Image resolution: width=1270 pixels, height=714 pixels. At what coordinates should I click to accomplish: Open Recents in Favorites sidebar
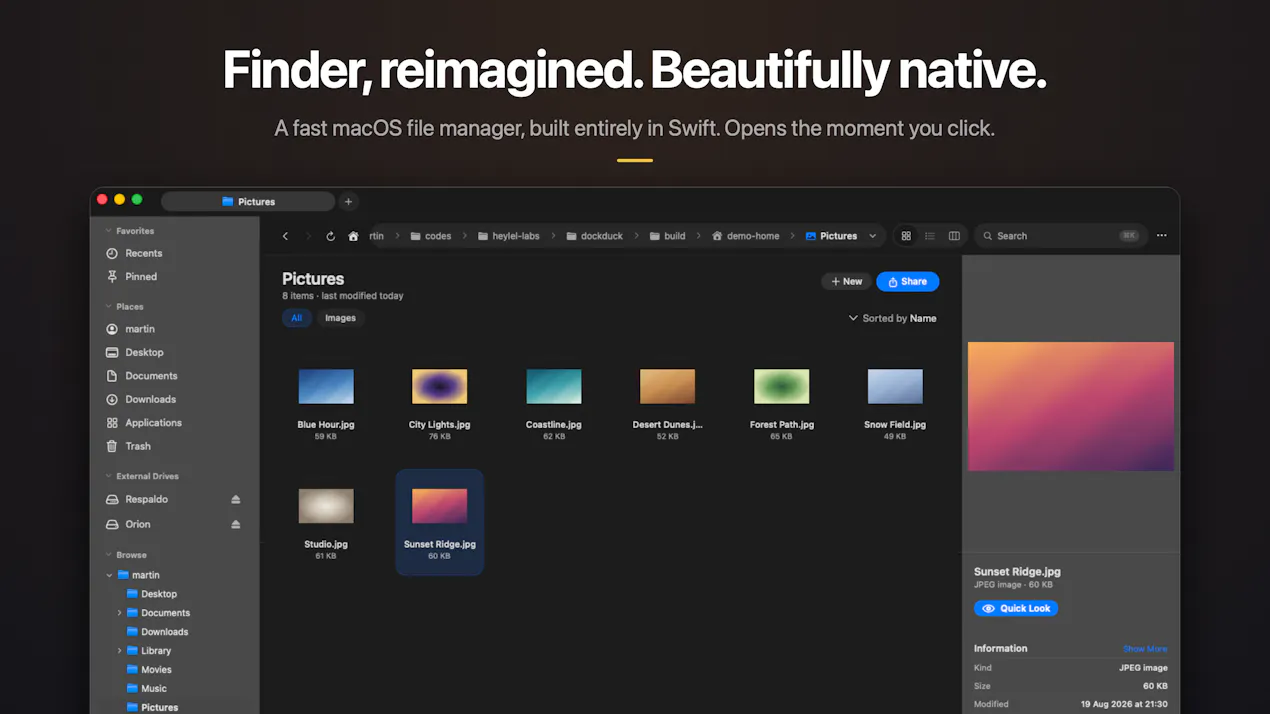[134, 253]
